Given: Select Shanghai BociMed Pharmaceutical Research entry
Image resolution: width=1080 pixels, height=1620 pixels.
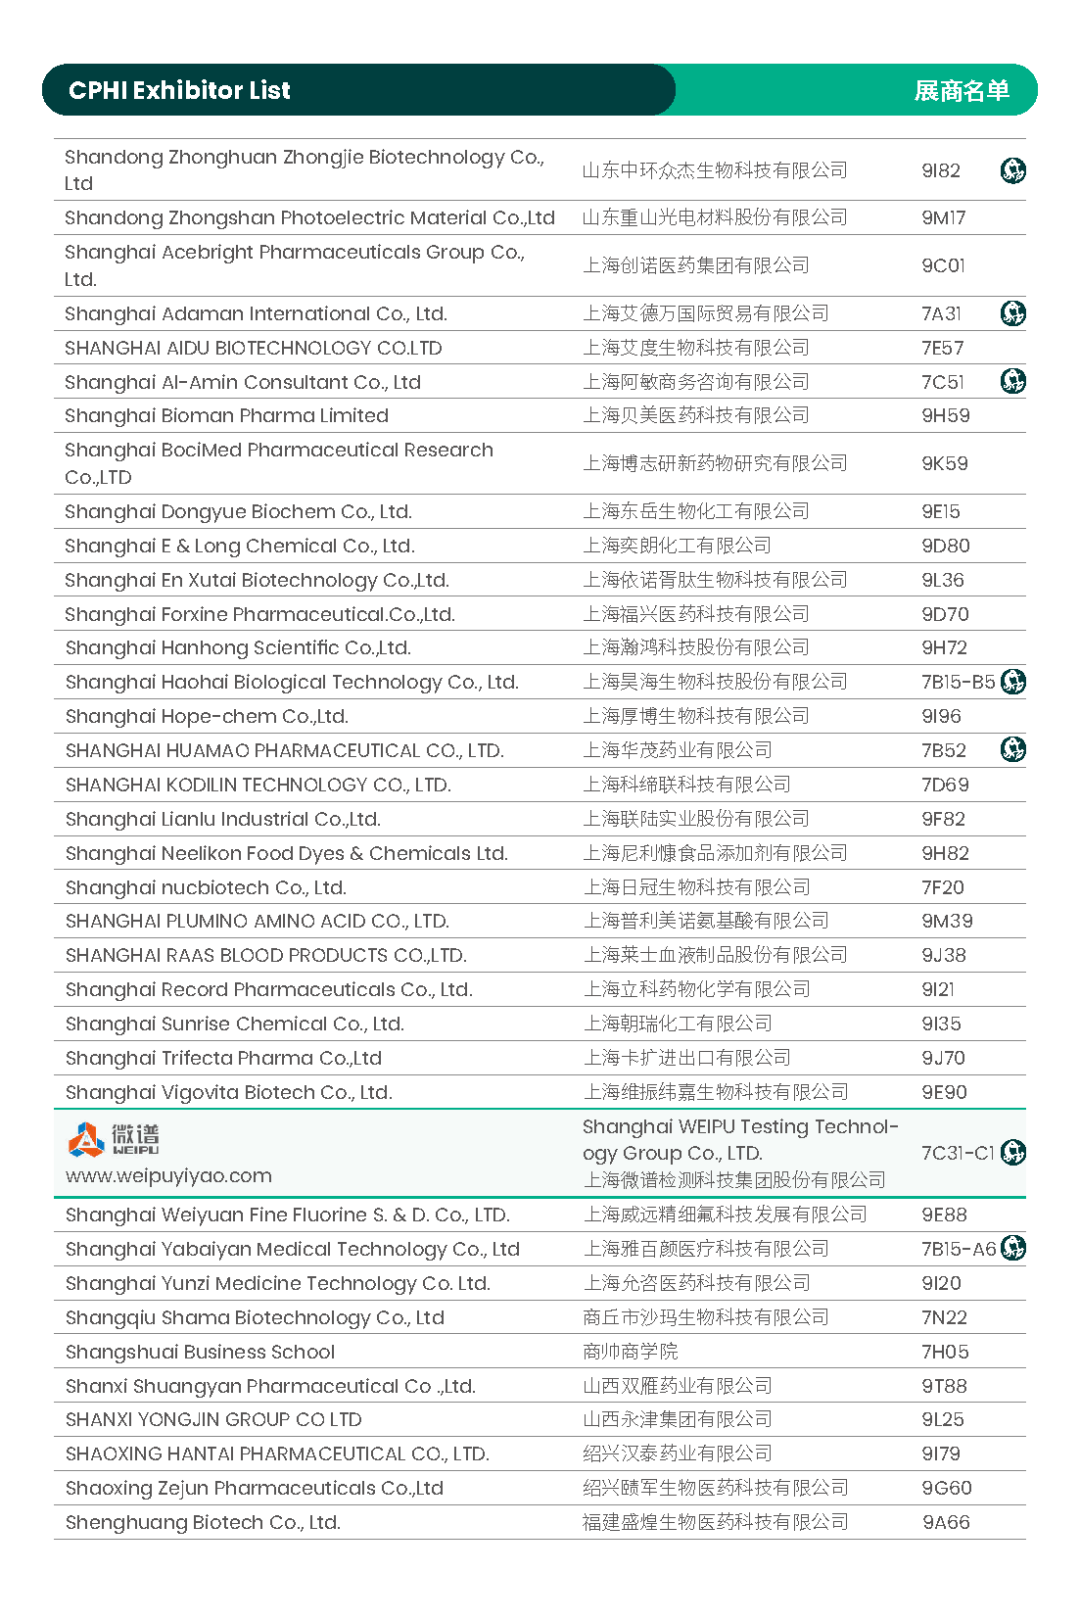Looking at the screenshot, I should point(279,463).
